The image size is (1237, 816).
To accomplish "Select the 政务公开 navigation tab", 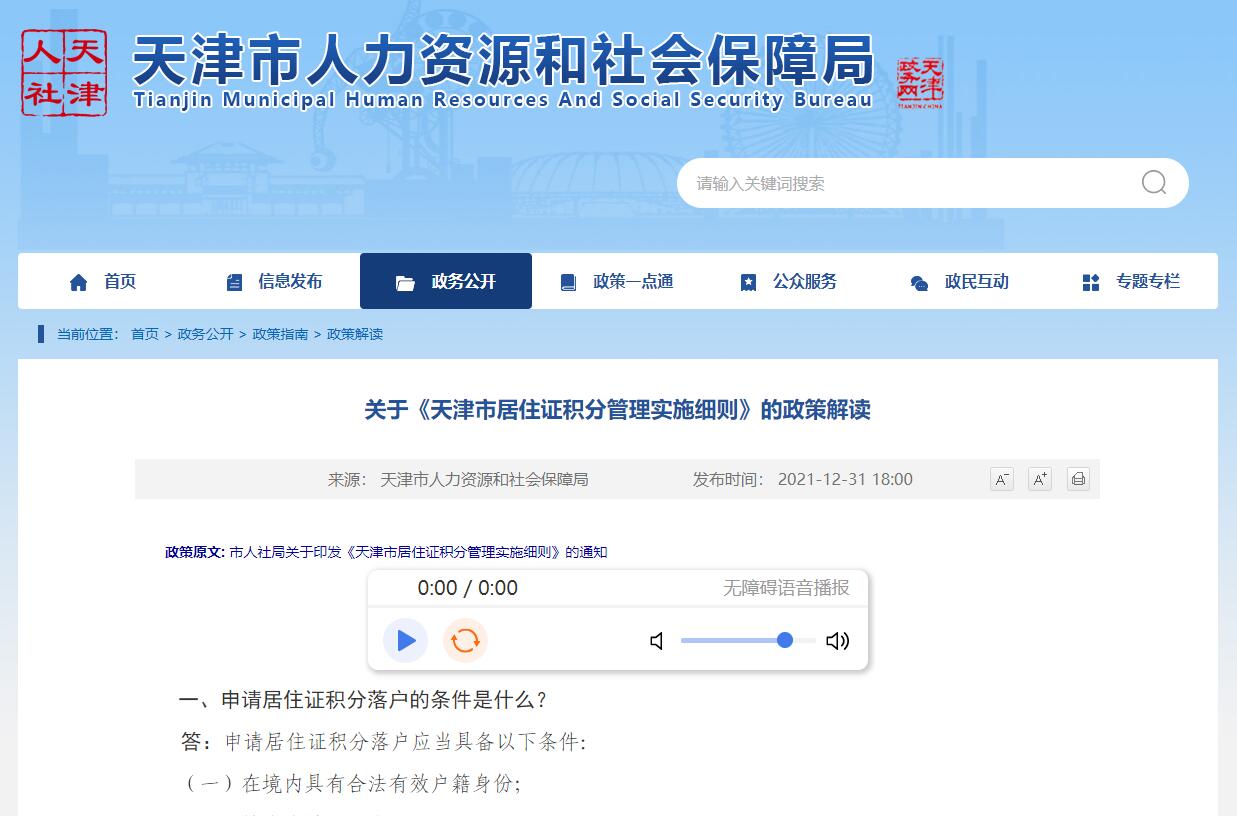I will 446,281.
